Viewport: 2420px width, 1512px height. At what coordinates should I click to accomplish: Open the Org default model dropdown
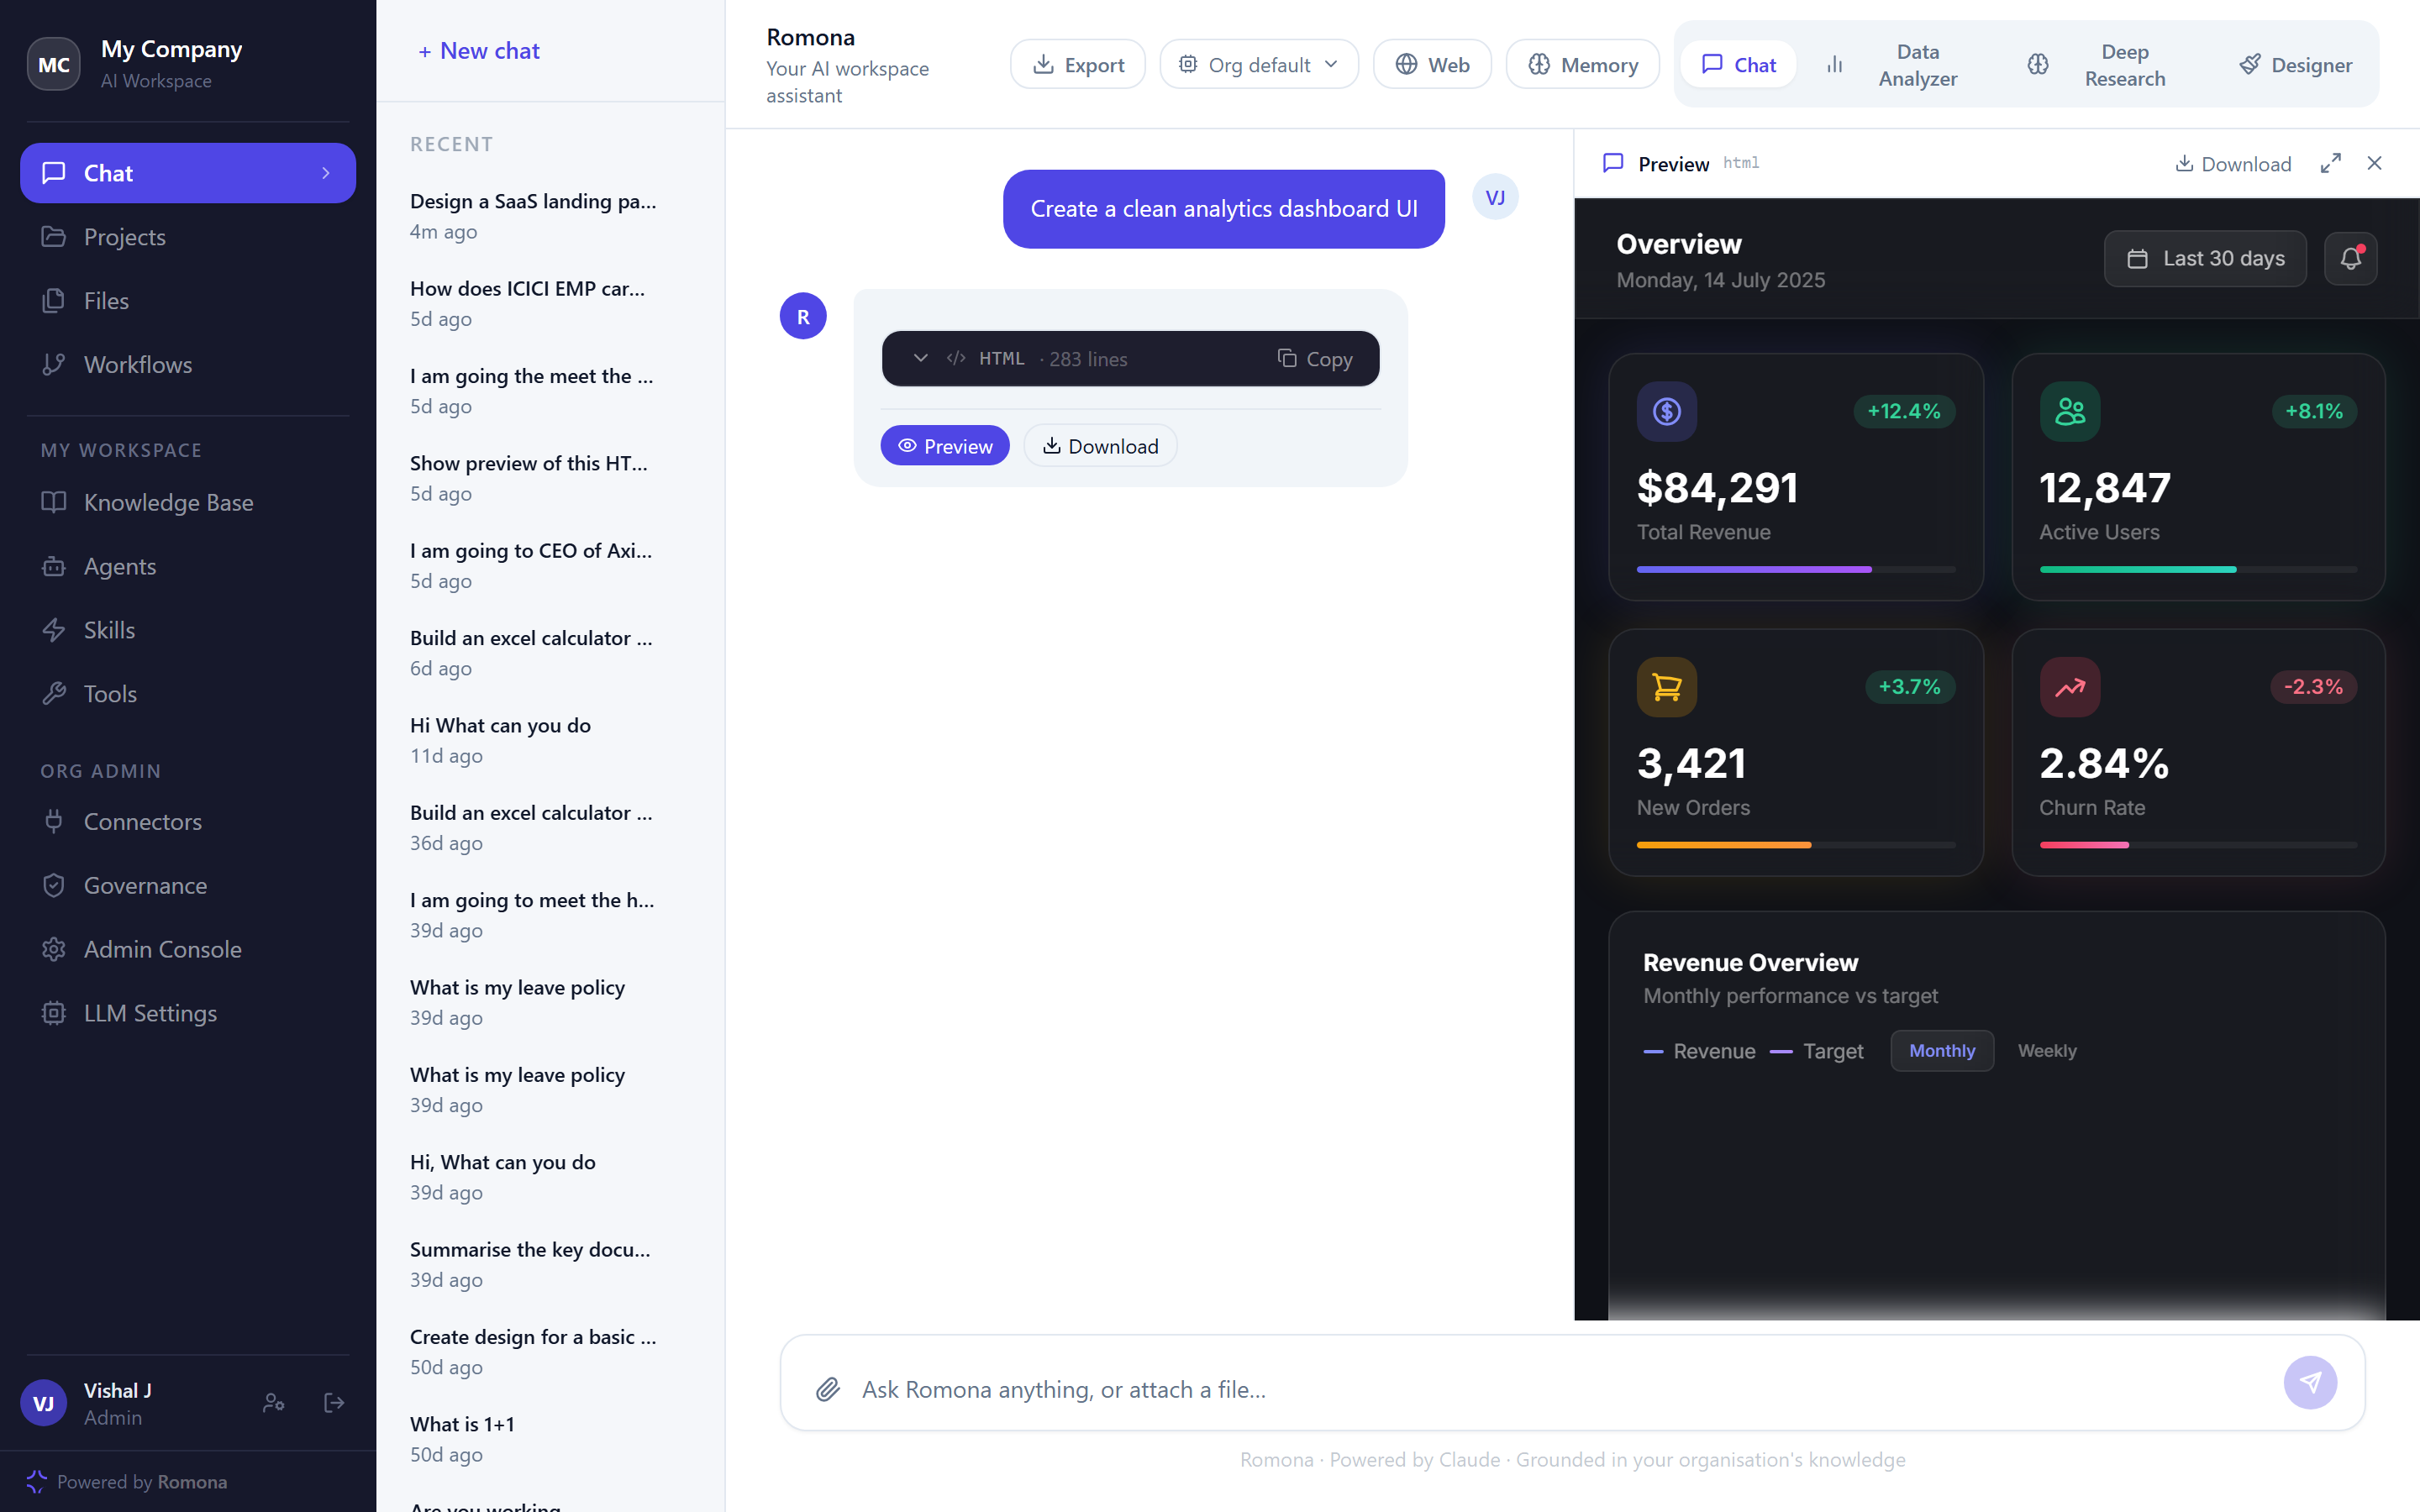point(1258,65)
